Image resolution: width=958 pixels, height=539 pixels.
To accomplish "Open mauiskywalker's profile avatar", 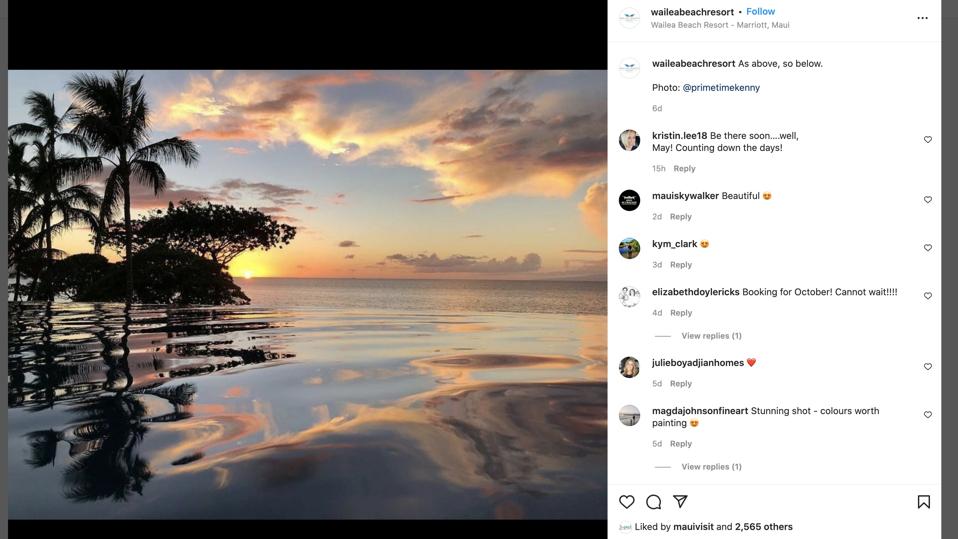I will pos(629,200).
